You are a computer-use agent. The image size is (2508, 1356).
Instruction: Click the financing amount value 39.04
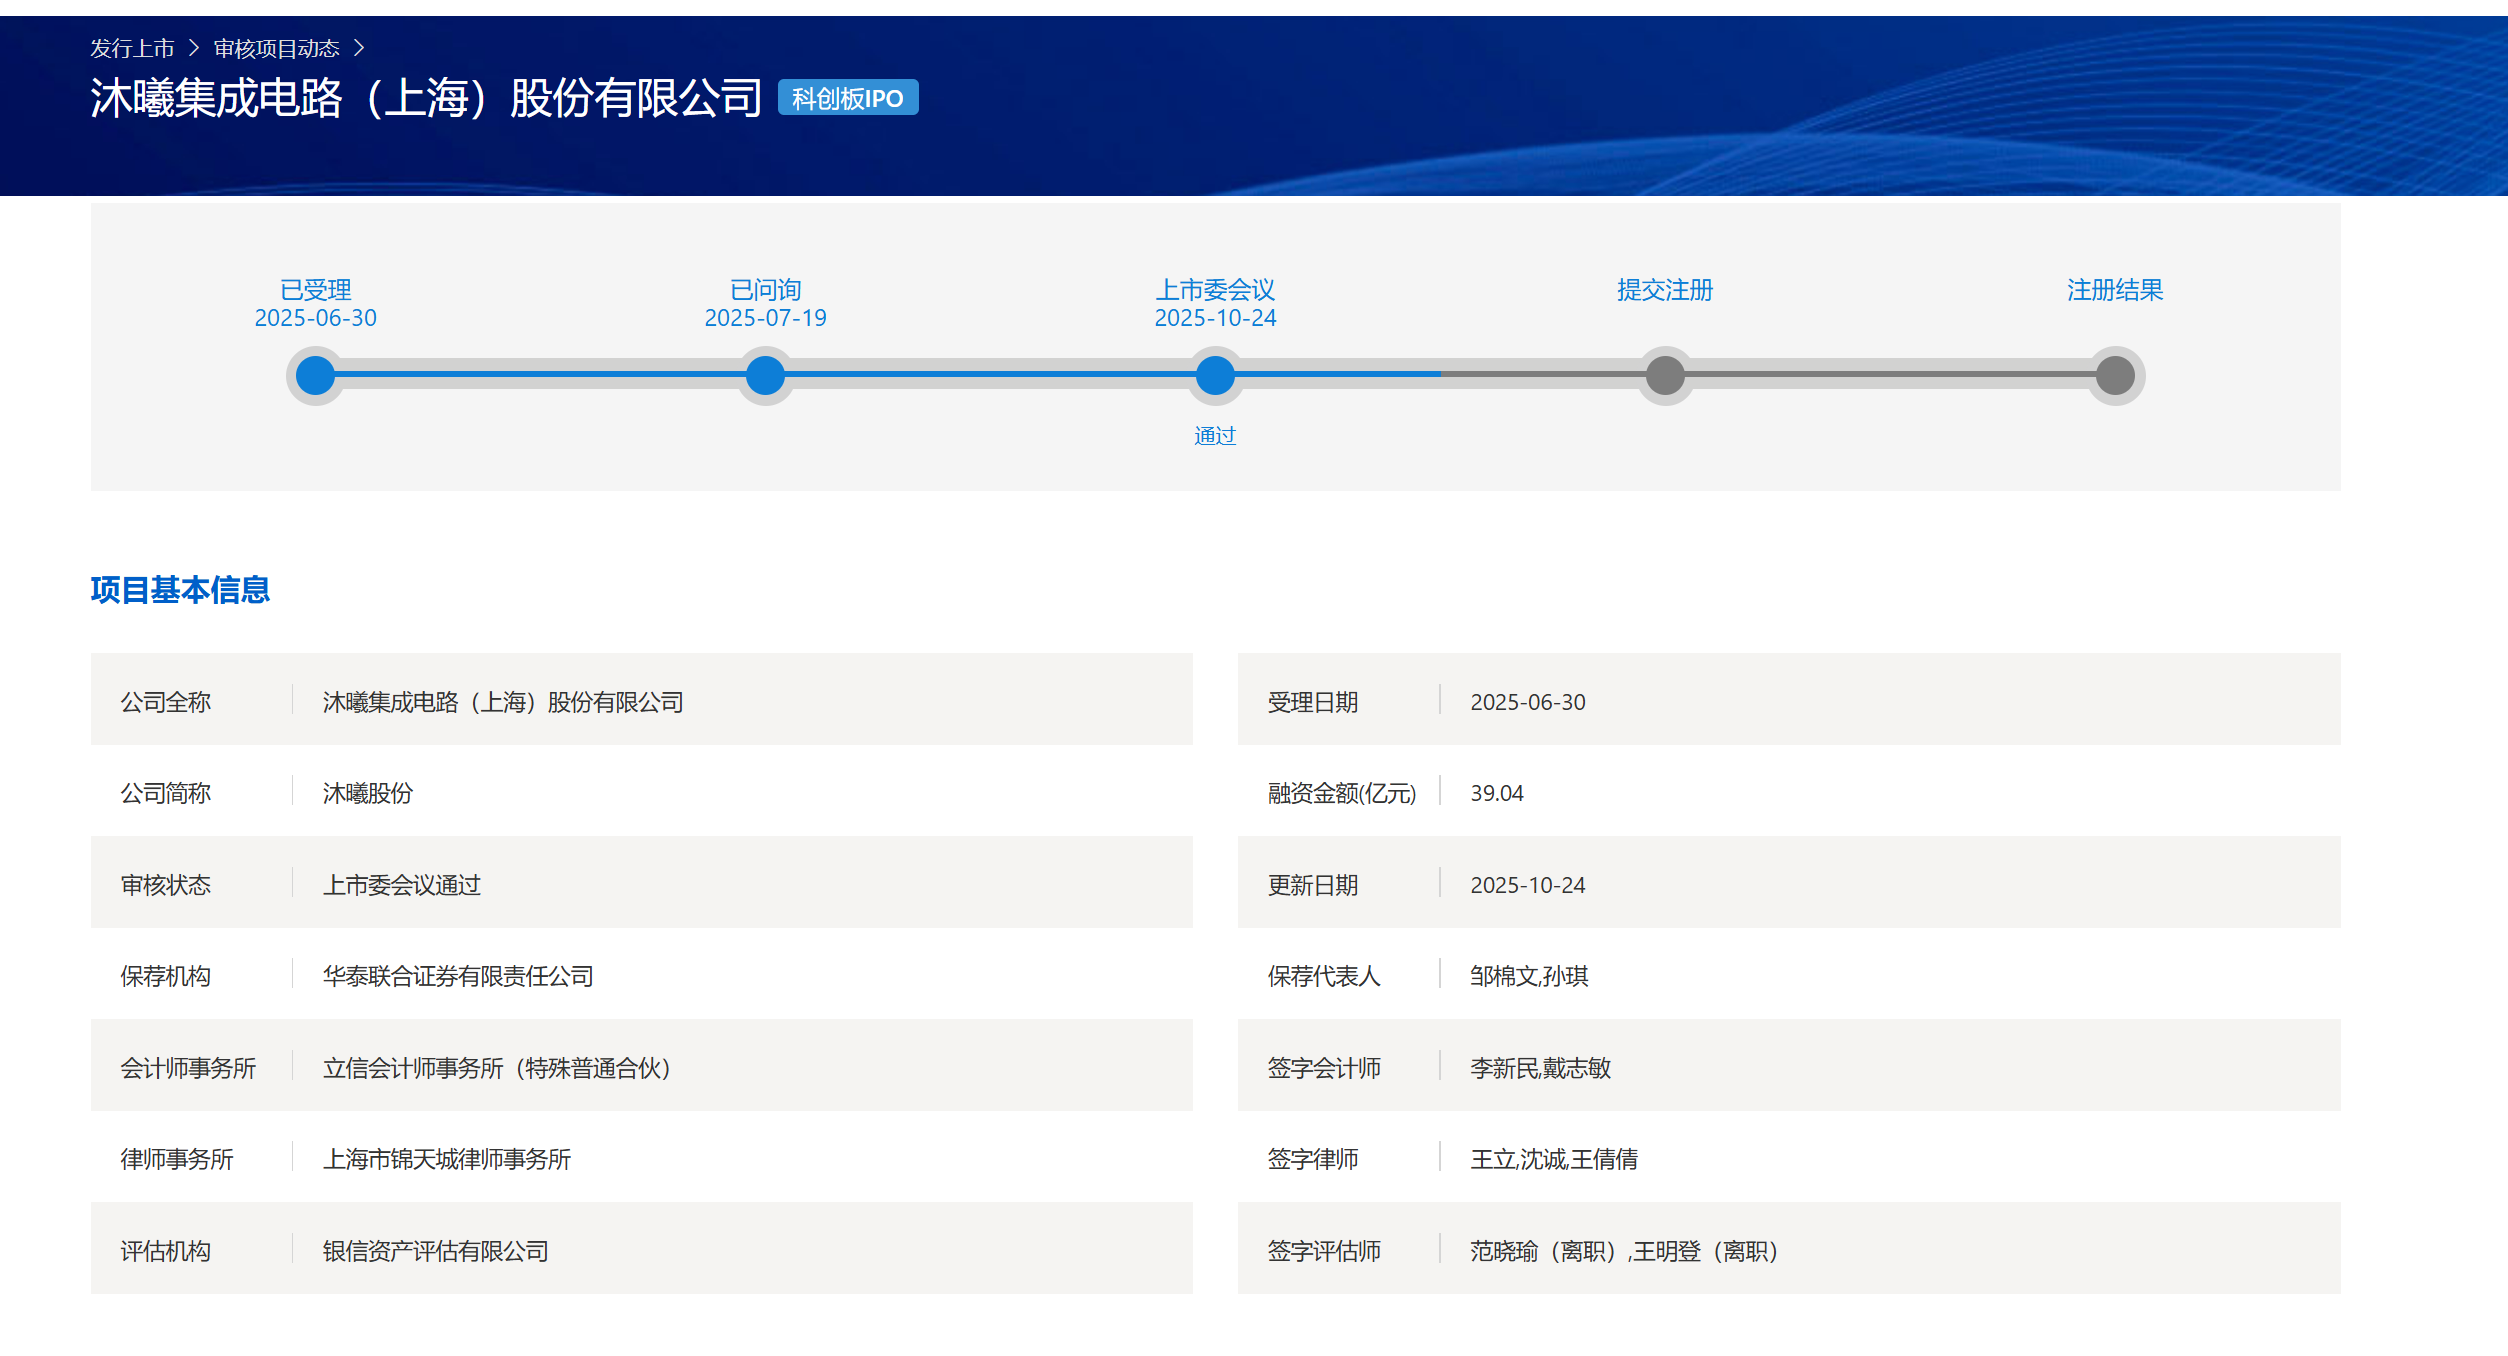[x=1496, y=793]
